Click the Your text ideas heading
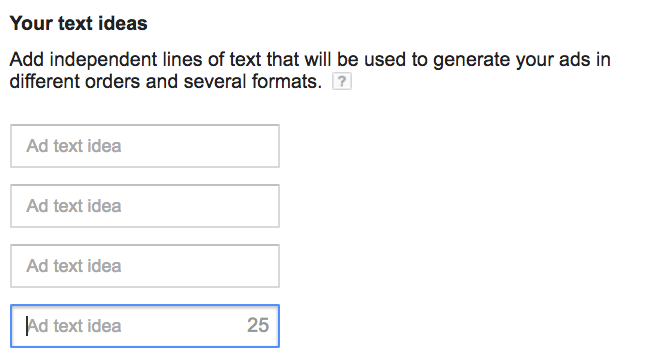 [78, 23]
